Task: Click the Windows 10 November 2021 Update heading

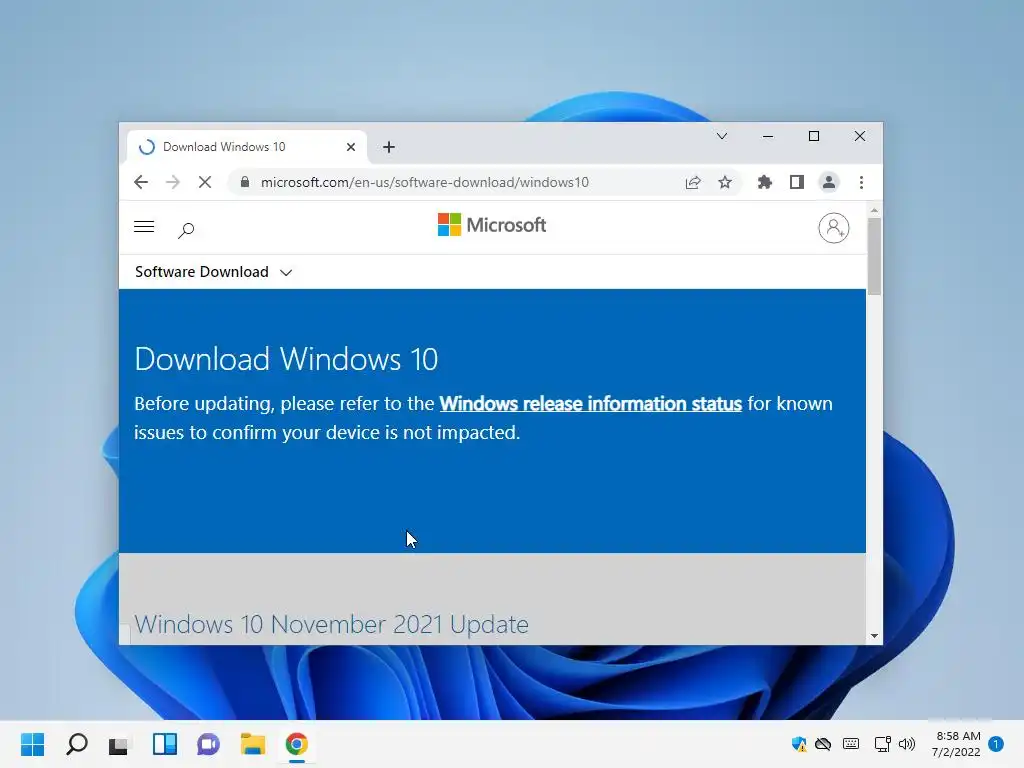Action: tap(332, 625)
